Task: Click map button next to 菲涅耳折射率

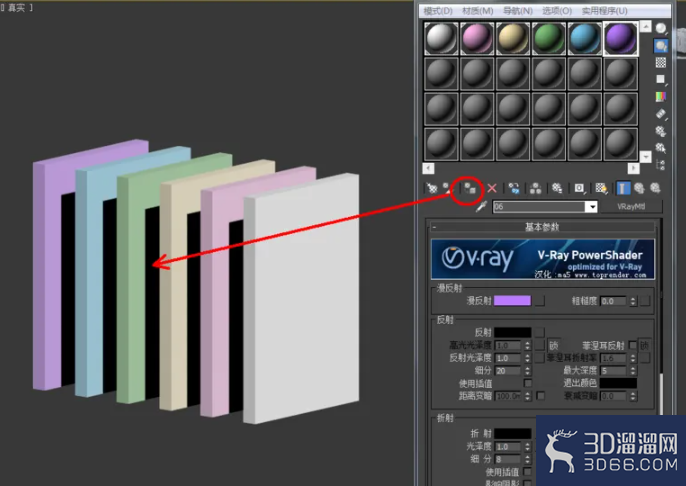Action: [x=645, y=358]
